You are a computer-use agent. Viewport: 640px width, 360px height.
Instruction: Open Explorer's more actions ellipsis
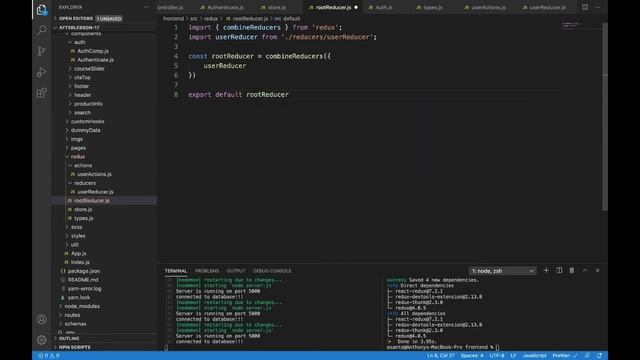pyautogui.click(x=146, y=7)
